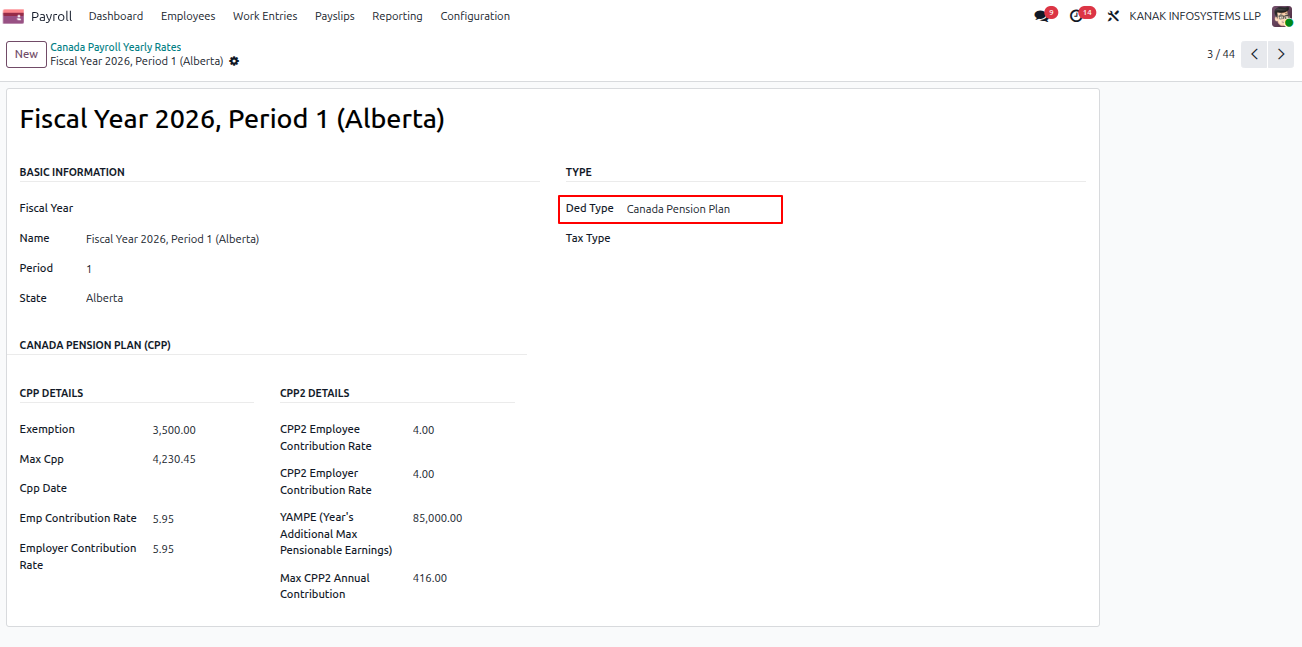The image size is (1302, 647).
Task: Click the debug tools wrench icon
Action: [x=1113, y=16]
